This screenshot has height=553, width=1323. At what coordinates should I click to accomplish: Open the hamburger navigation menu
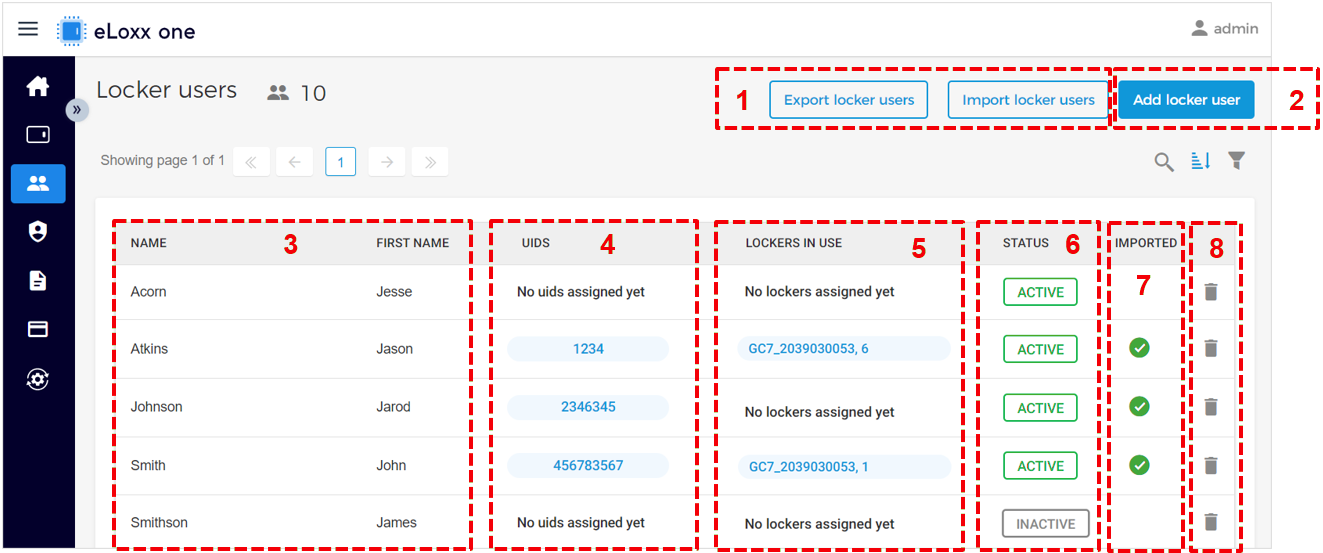tap(28, 29)
